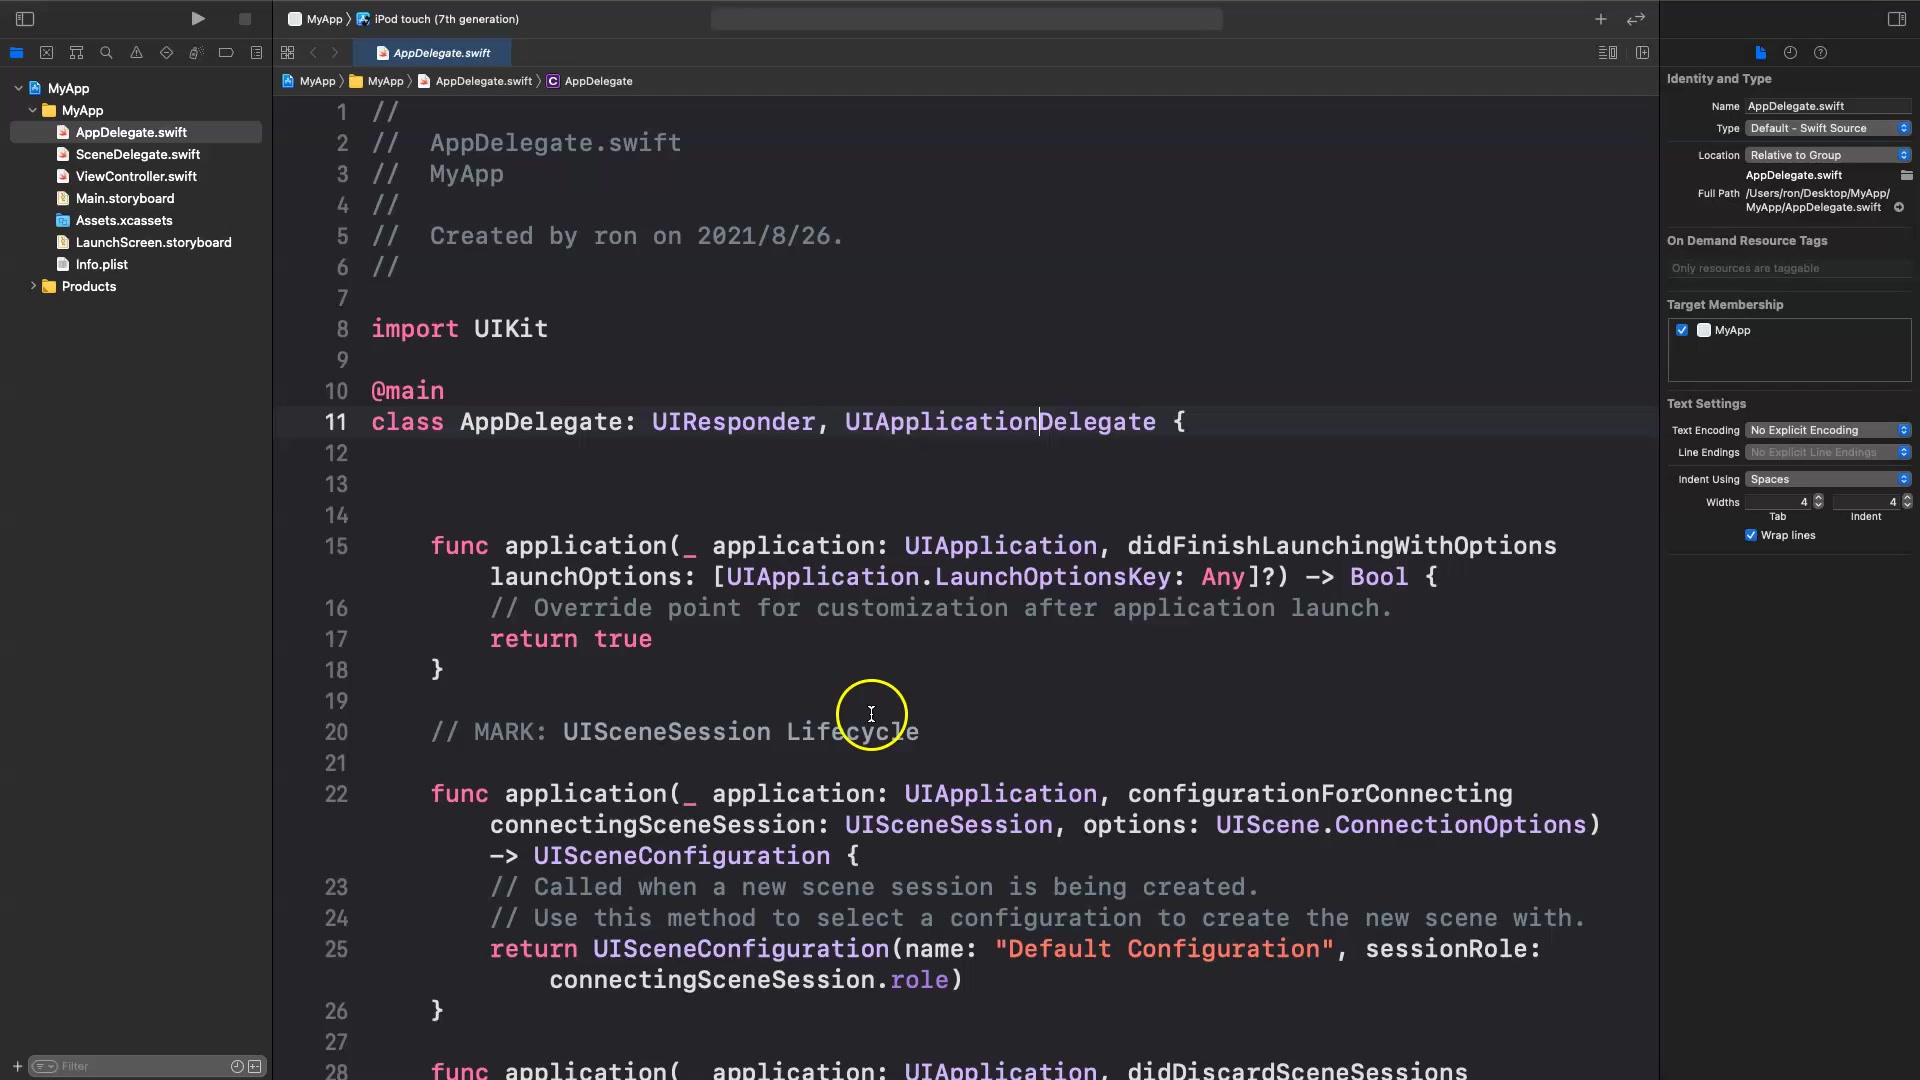Increase the Tab width stepper
The height and width of the screenshot is (1080, 1920).
(1818, 498)
